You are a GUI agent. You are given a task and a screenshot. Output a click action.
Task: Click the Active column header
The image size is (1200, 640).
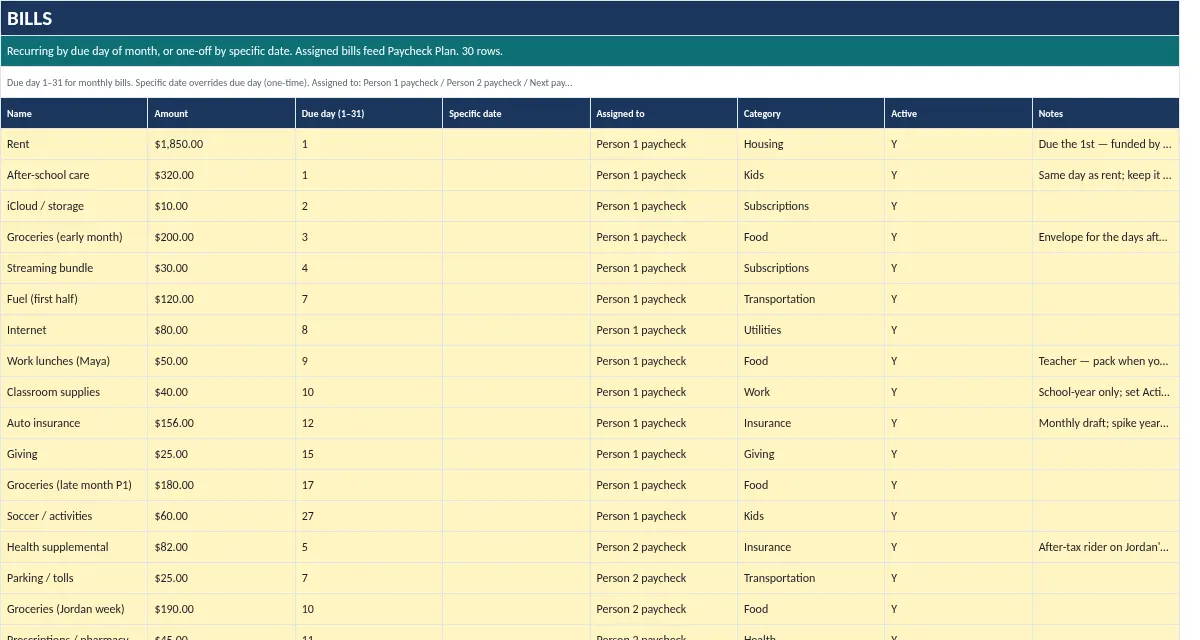coord(958,113)
